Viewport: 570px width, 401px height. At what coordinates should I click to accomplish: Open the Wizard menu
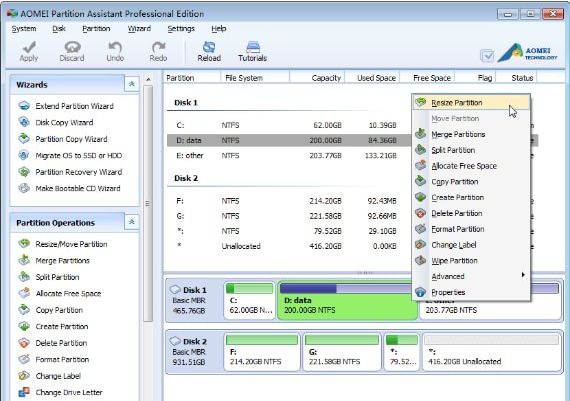coord(139,28)
